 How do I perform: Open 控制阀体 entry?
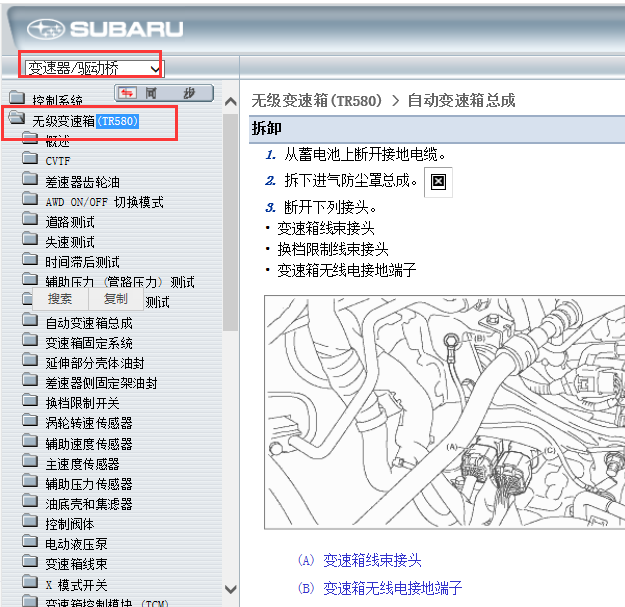pos(70,524)
